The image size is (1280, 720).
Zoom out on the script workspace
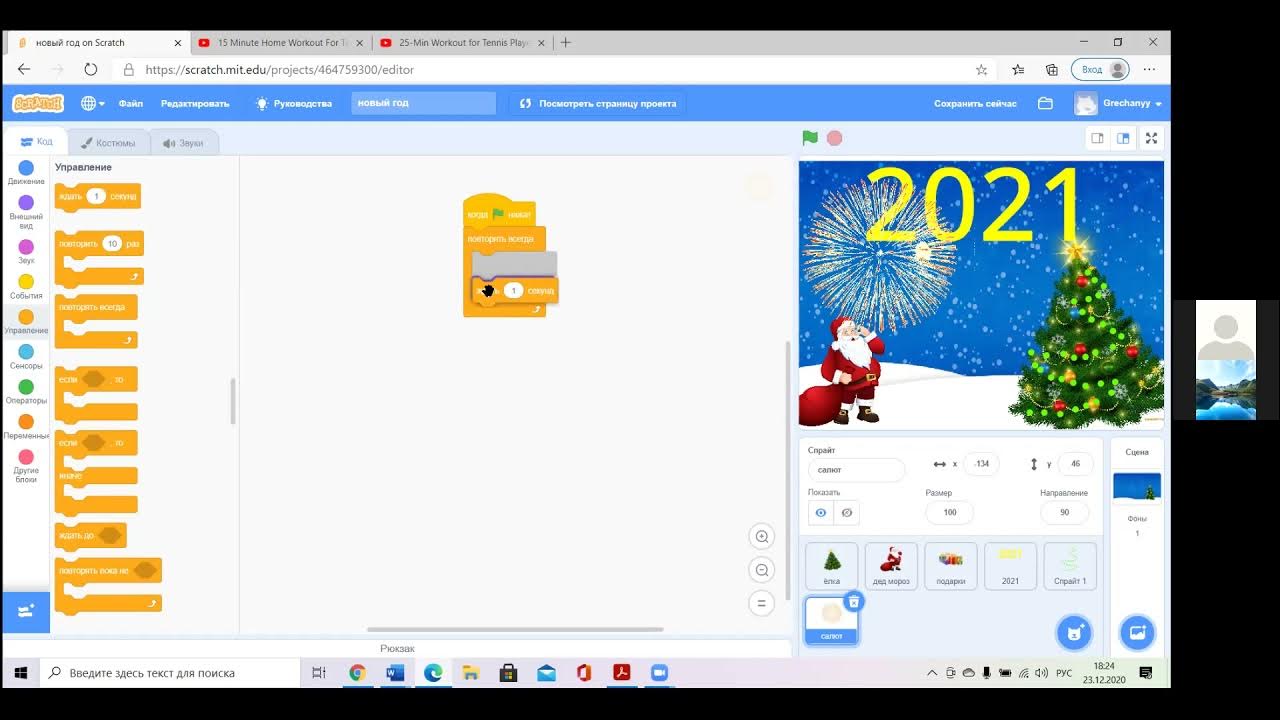click(x=762, y=570)
